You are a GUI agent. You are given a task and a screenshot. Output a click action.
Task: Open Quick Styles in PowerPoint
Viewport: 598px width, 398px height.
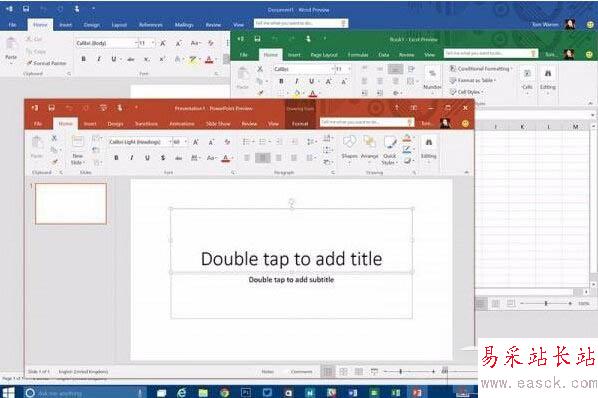coord(389,150)
